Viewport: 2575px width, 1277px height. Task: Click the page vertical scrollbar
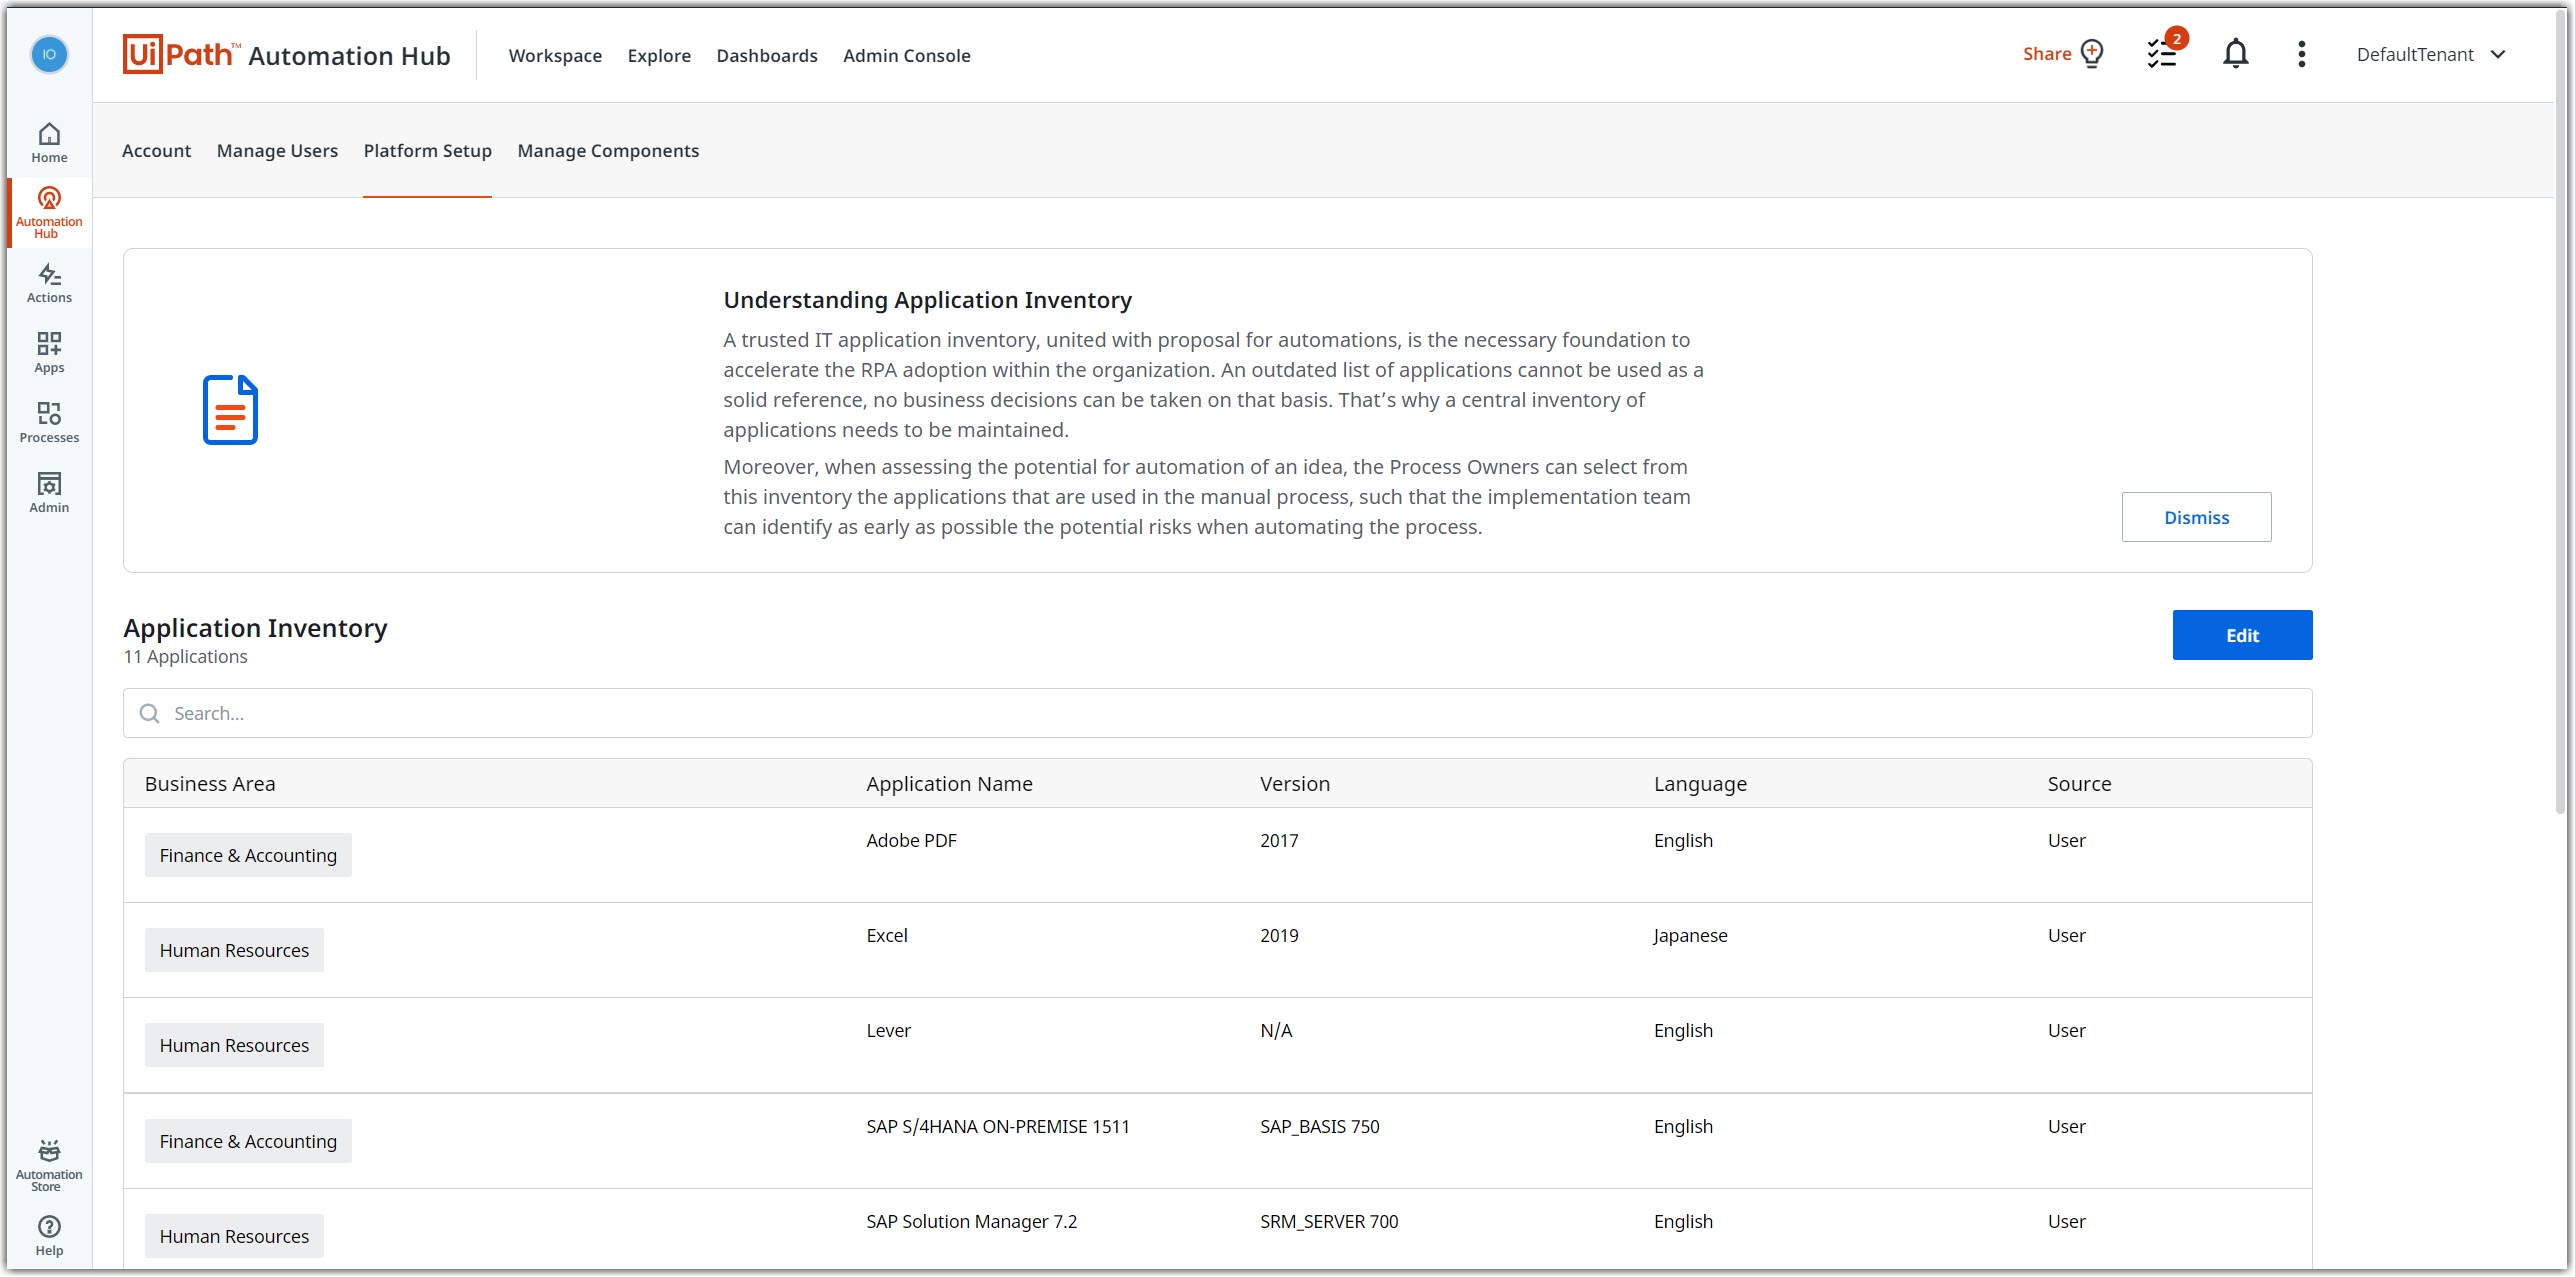[x=2562, y=410]
